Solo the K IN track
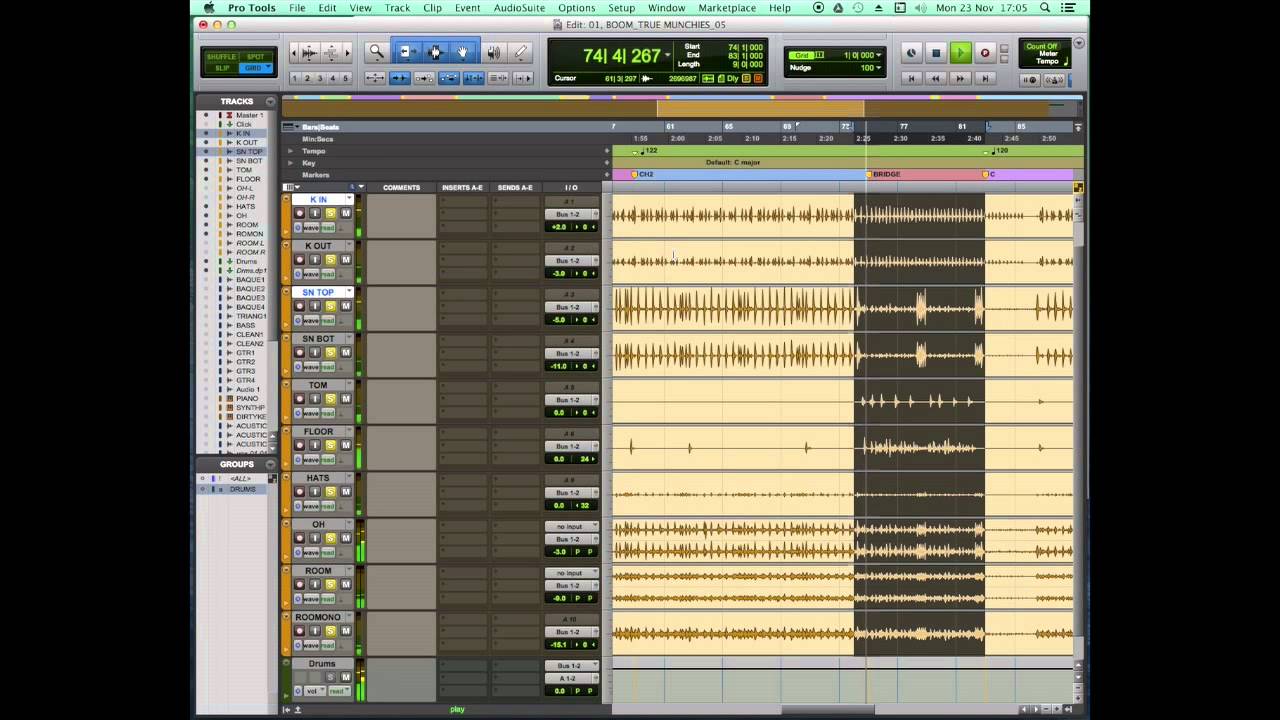The image size is (1280, 720). (331, 214)
